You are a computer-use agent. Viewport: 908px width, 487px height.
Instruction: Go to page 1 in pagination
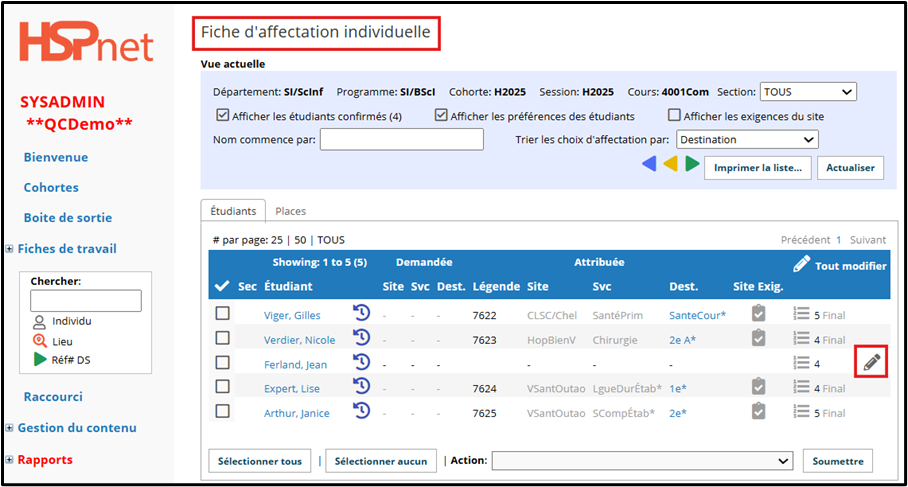[838, 240]
